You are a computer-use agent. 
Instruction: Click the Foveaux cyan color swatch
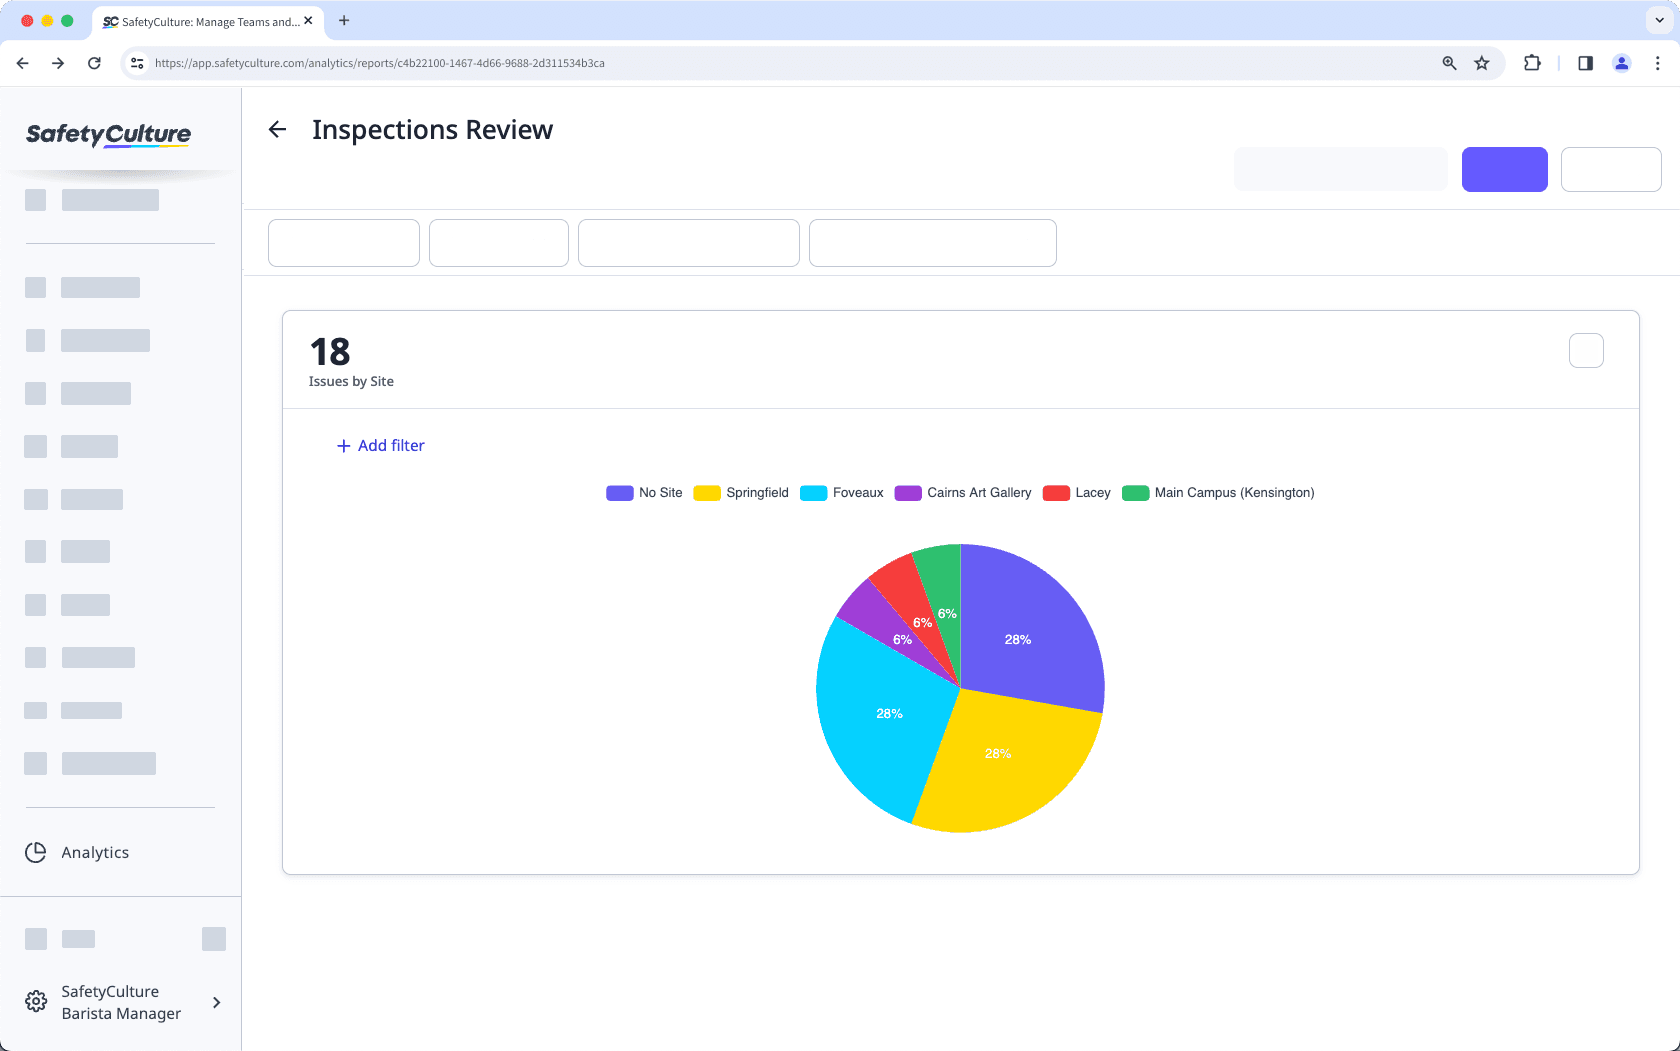[x=813, y=492]
